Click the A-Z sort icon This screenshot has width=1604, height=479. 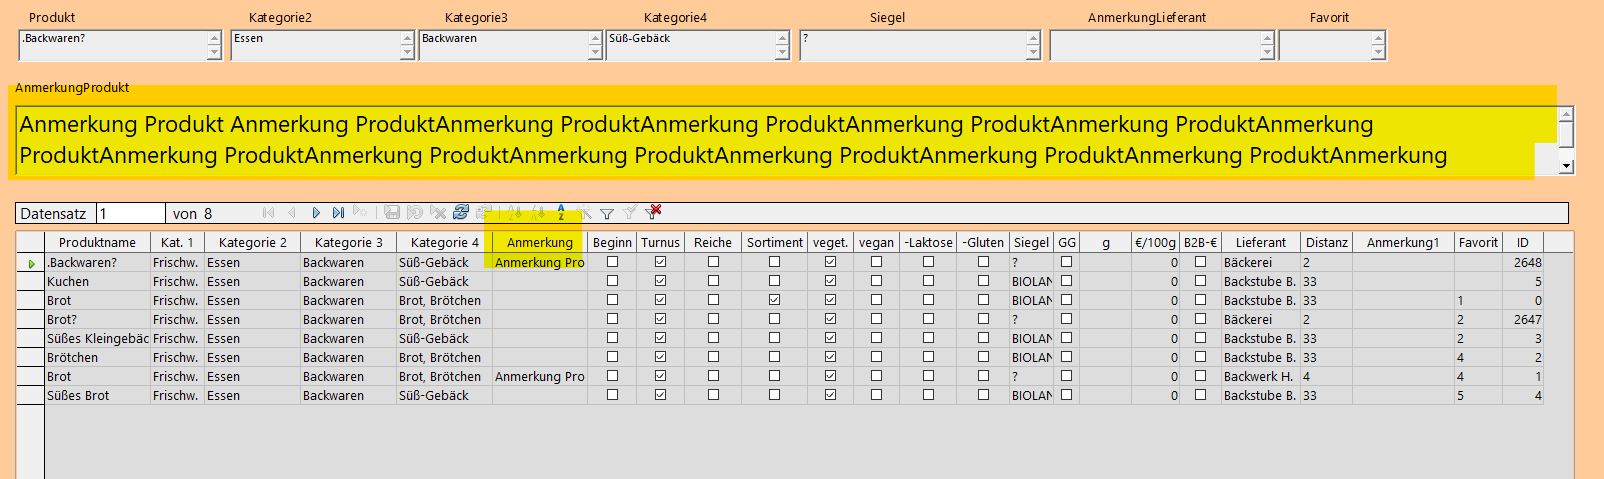pyautogui.click(x=561, y=213)
